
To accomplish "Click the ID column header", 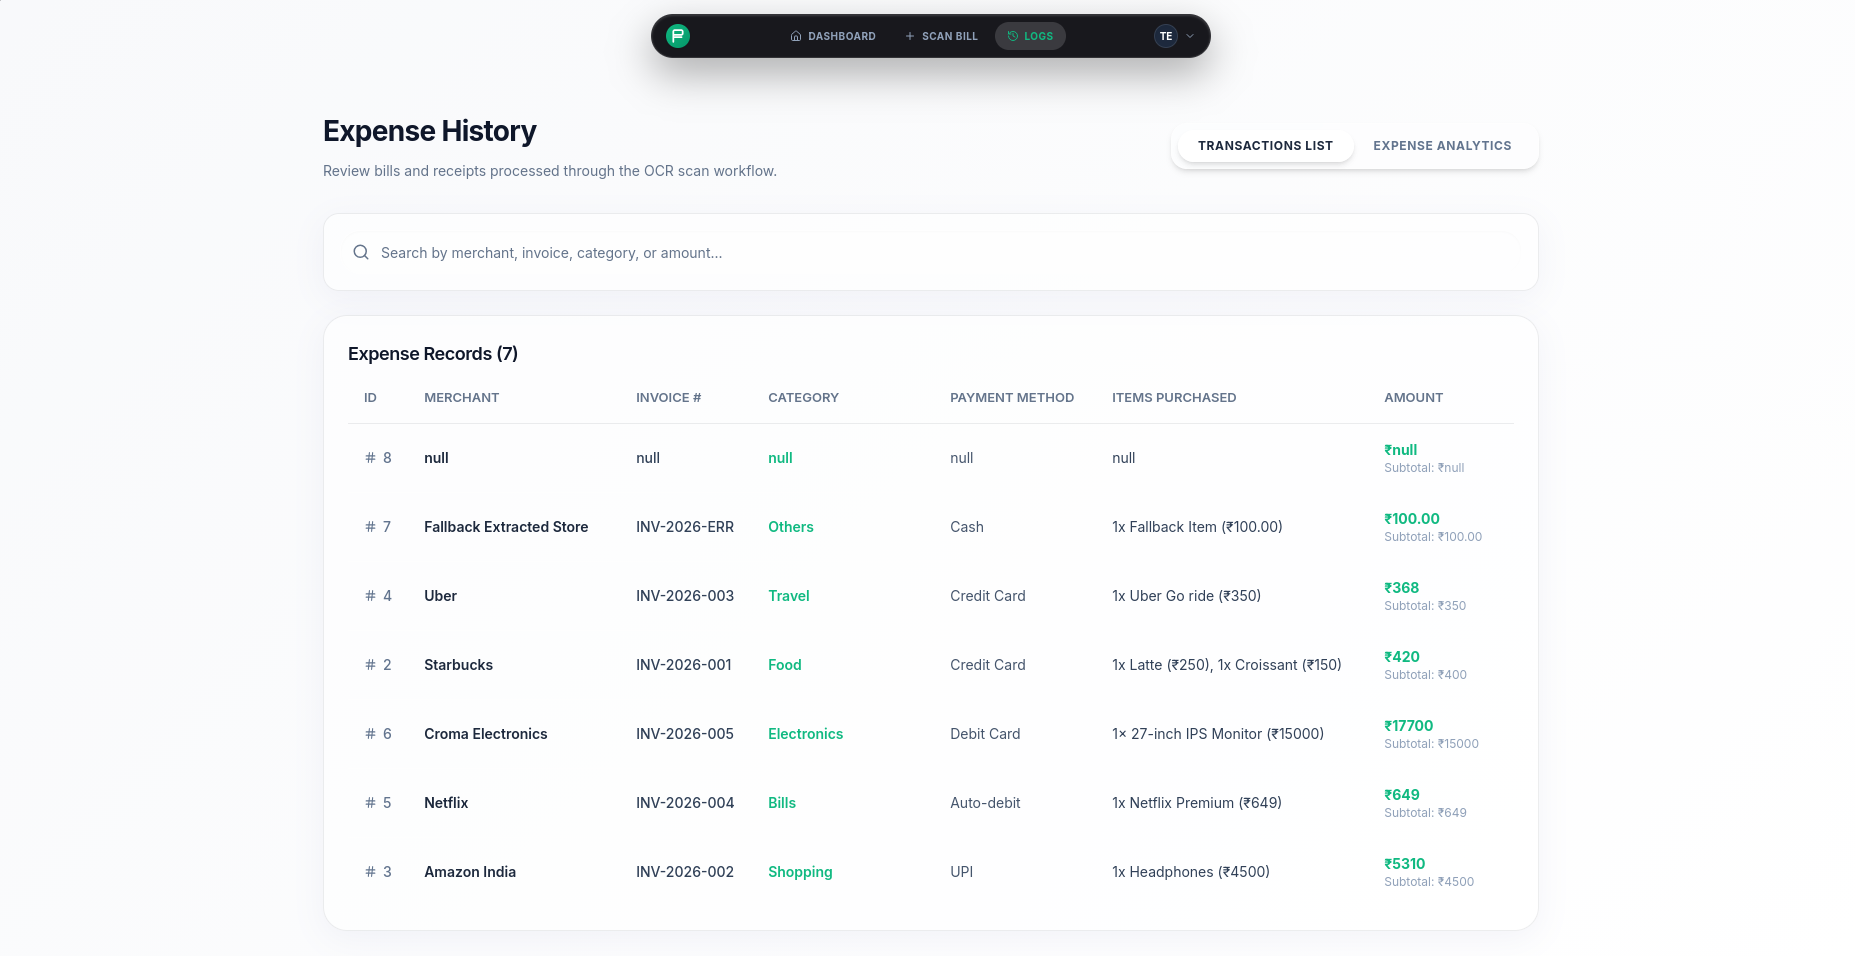I will [370, 398].
